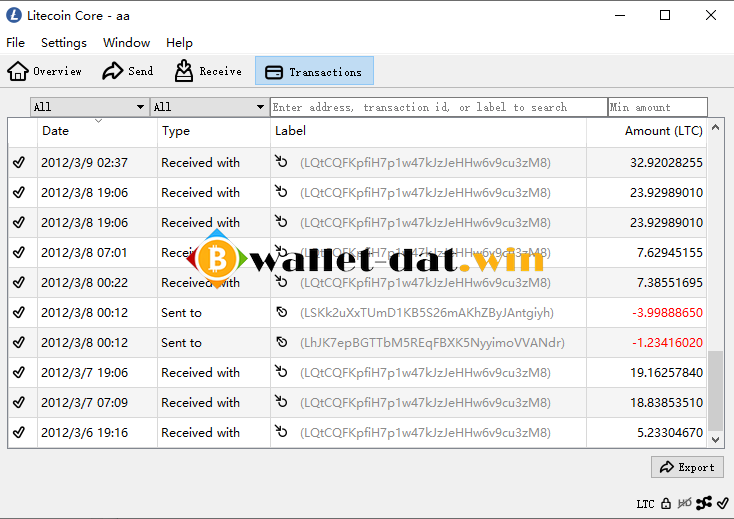The height and width of the screenshot is (519, 734).
Task: Sort by the Type column header
Action: [214, 131]
